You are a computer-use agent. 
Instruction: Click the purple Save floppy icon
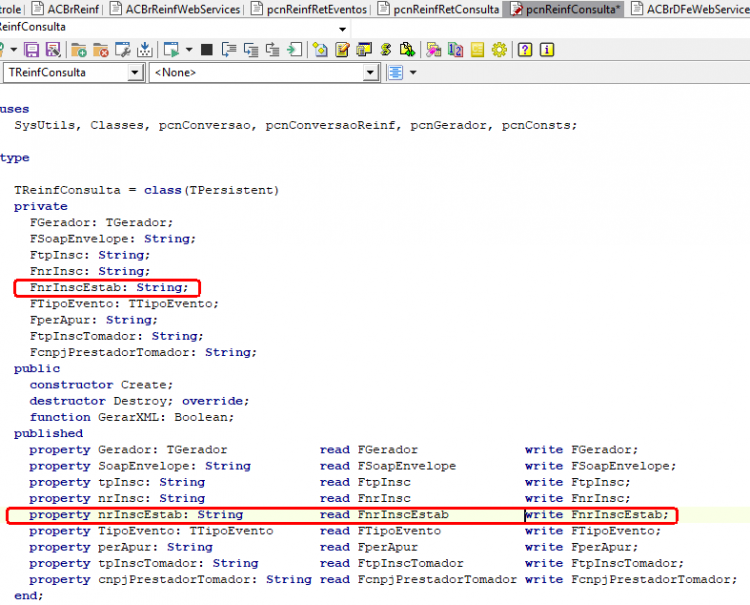(32, 50)
